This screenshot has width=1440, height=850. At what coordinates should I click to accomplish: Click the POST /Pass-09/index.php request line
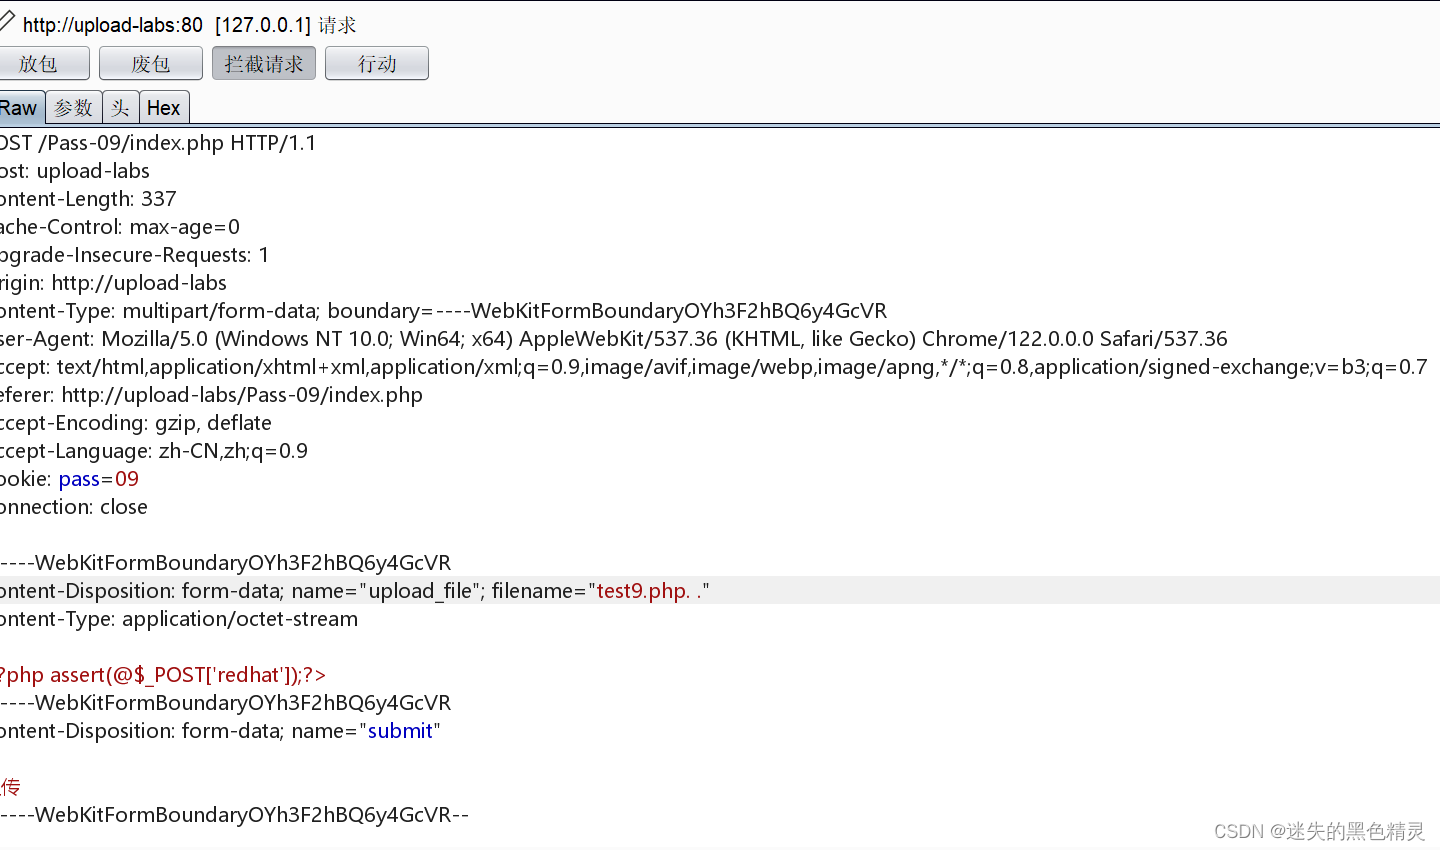[x=158, y=143]
